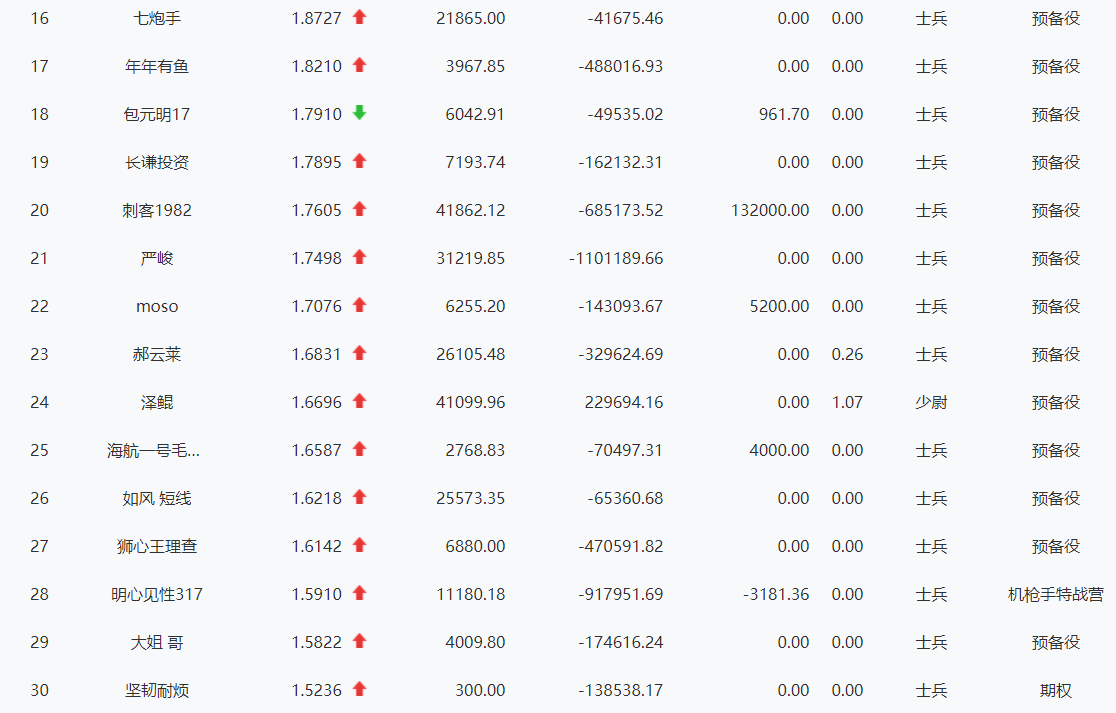
Task: Click the 期权 group label in row 30
Action: pyautogui.click(x=1056, y=690)
